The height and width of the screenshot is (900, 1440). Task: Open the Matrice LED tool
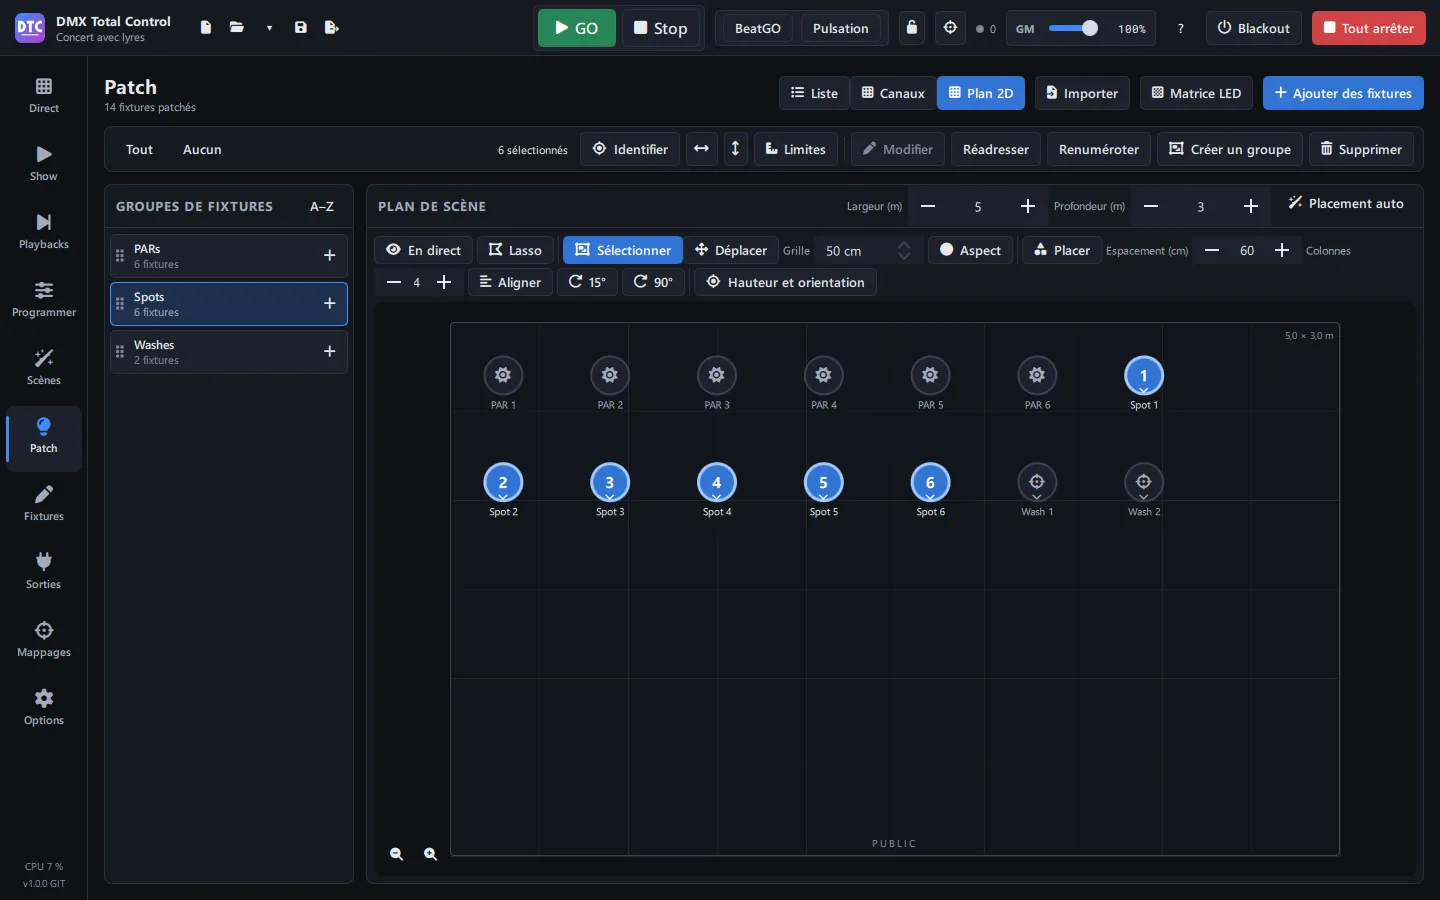pyautogui.click(x=1196, y=93)
